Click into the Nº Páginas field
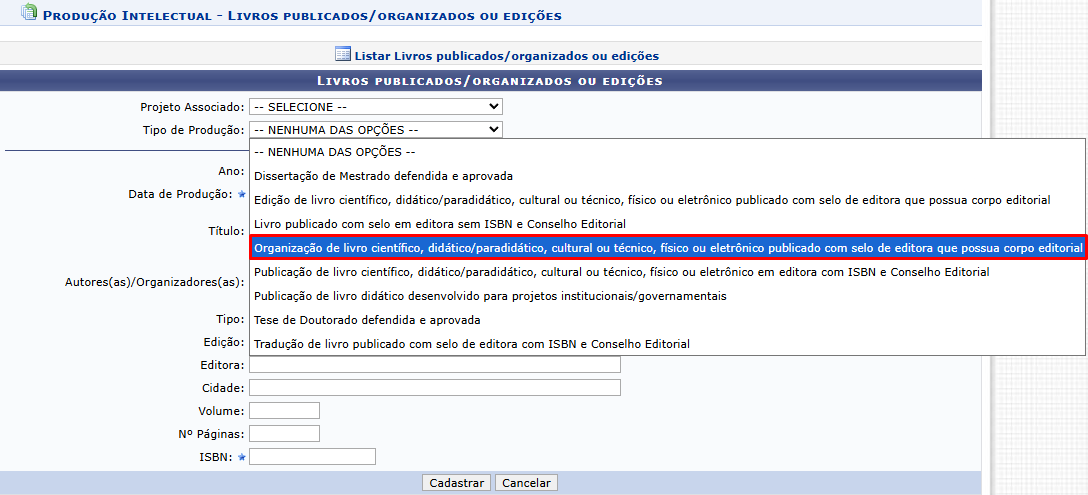 284,433
